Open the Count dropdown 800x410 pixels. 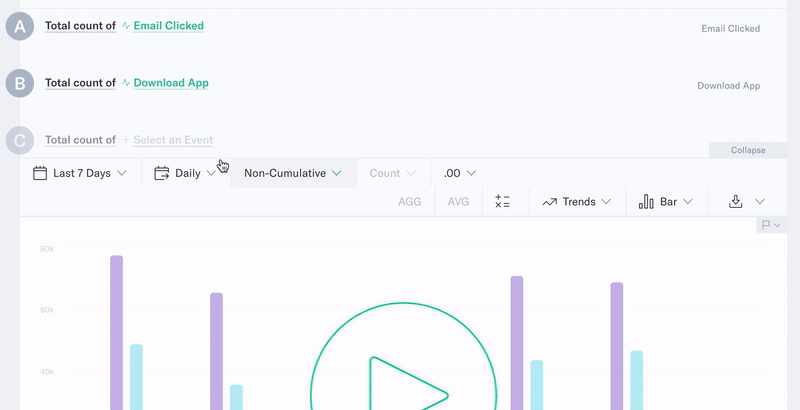[x=393, y=173]
